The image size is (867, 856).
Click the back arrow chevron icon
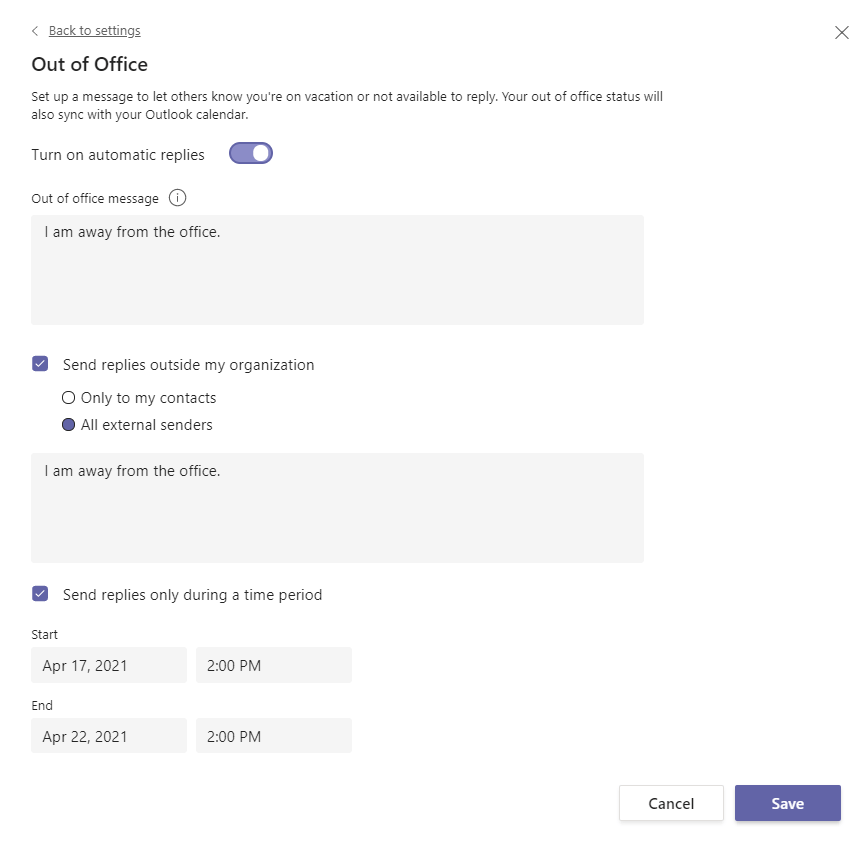(x=36, y=31)
